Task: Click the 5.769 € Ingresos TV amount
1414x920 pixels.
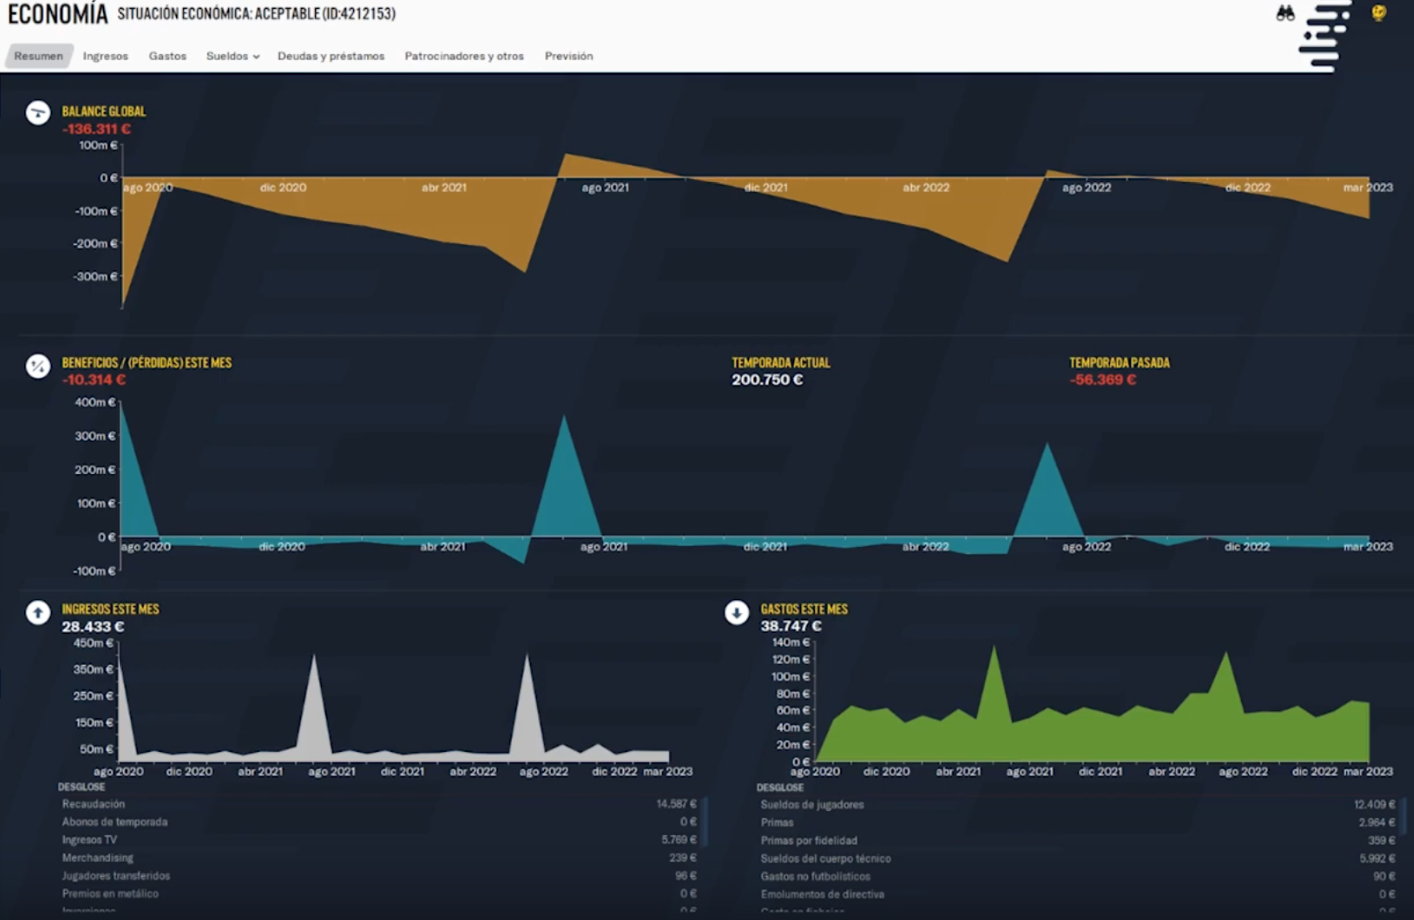Action: coord(679,840)
